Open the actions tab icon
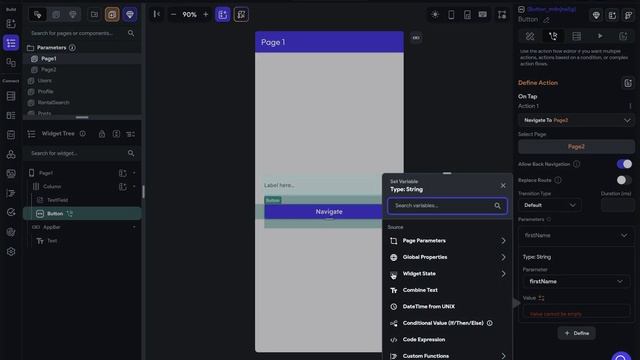 (553, 36)
